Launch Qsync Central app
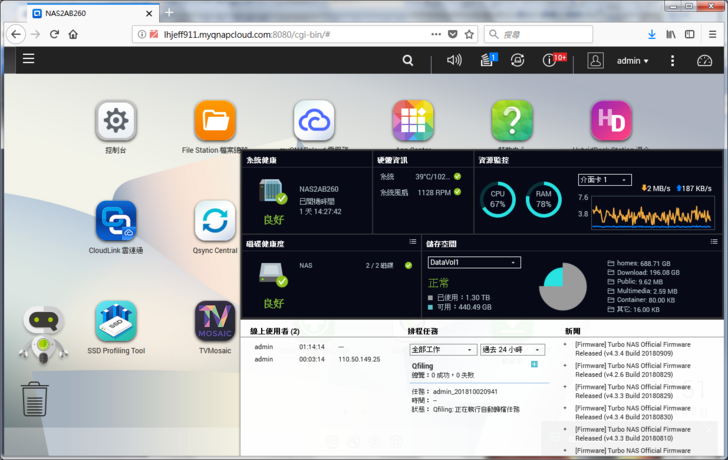This screenshot has width=728, height=460. [215, 221]
